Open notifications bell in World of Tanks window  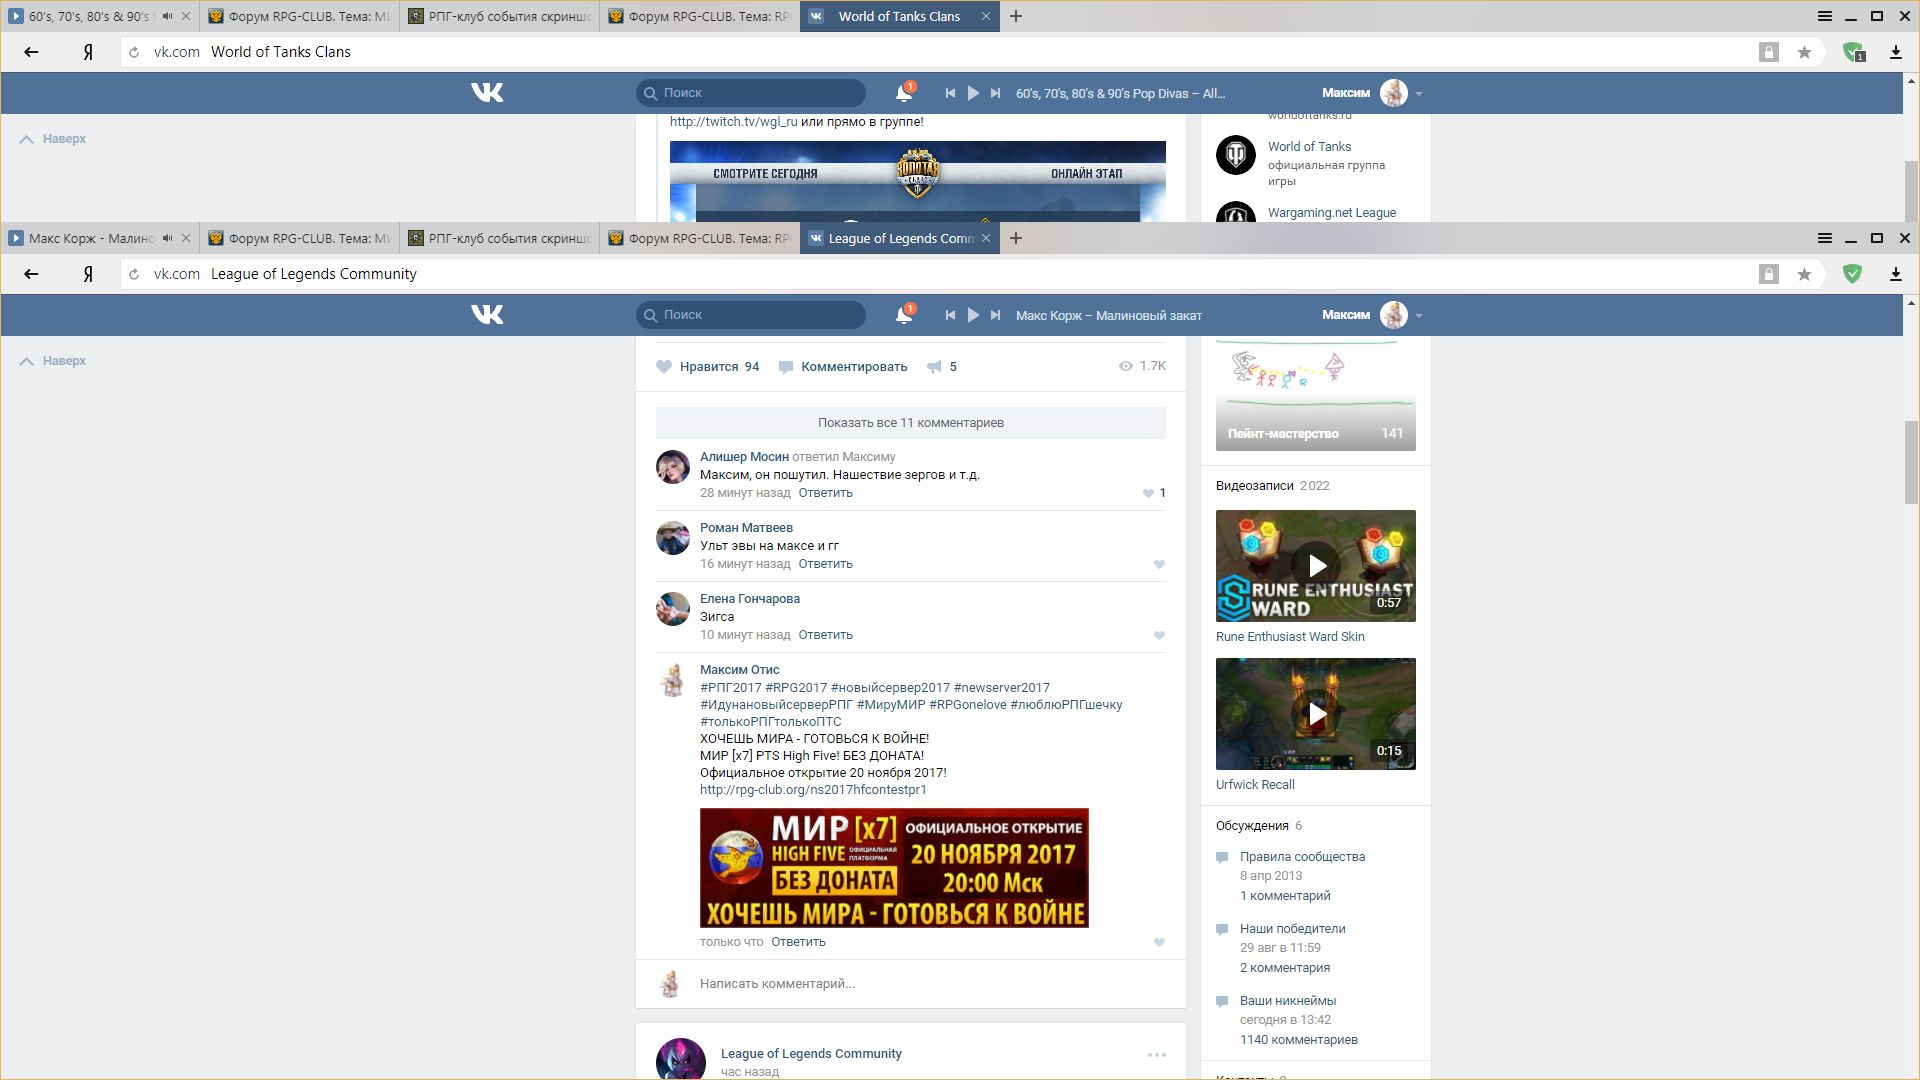pos(904,93)
